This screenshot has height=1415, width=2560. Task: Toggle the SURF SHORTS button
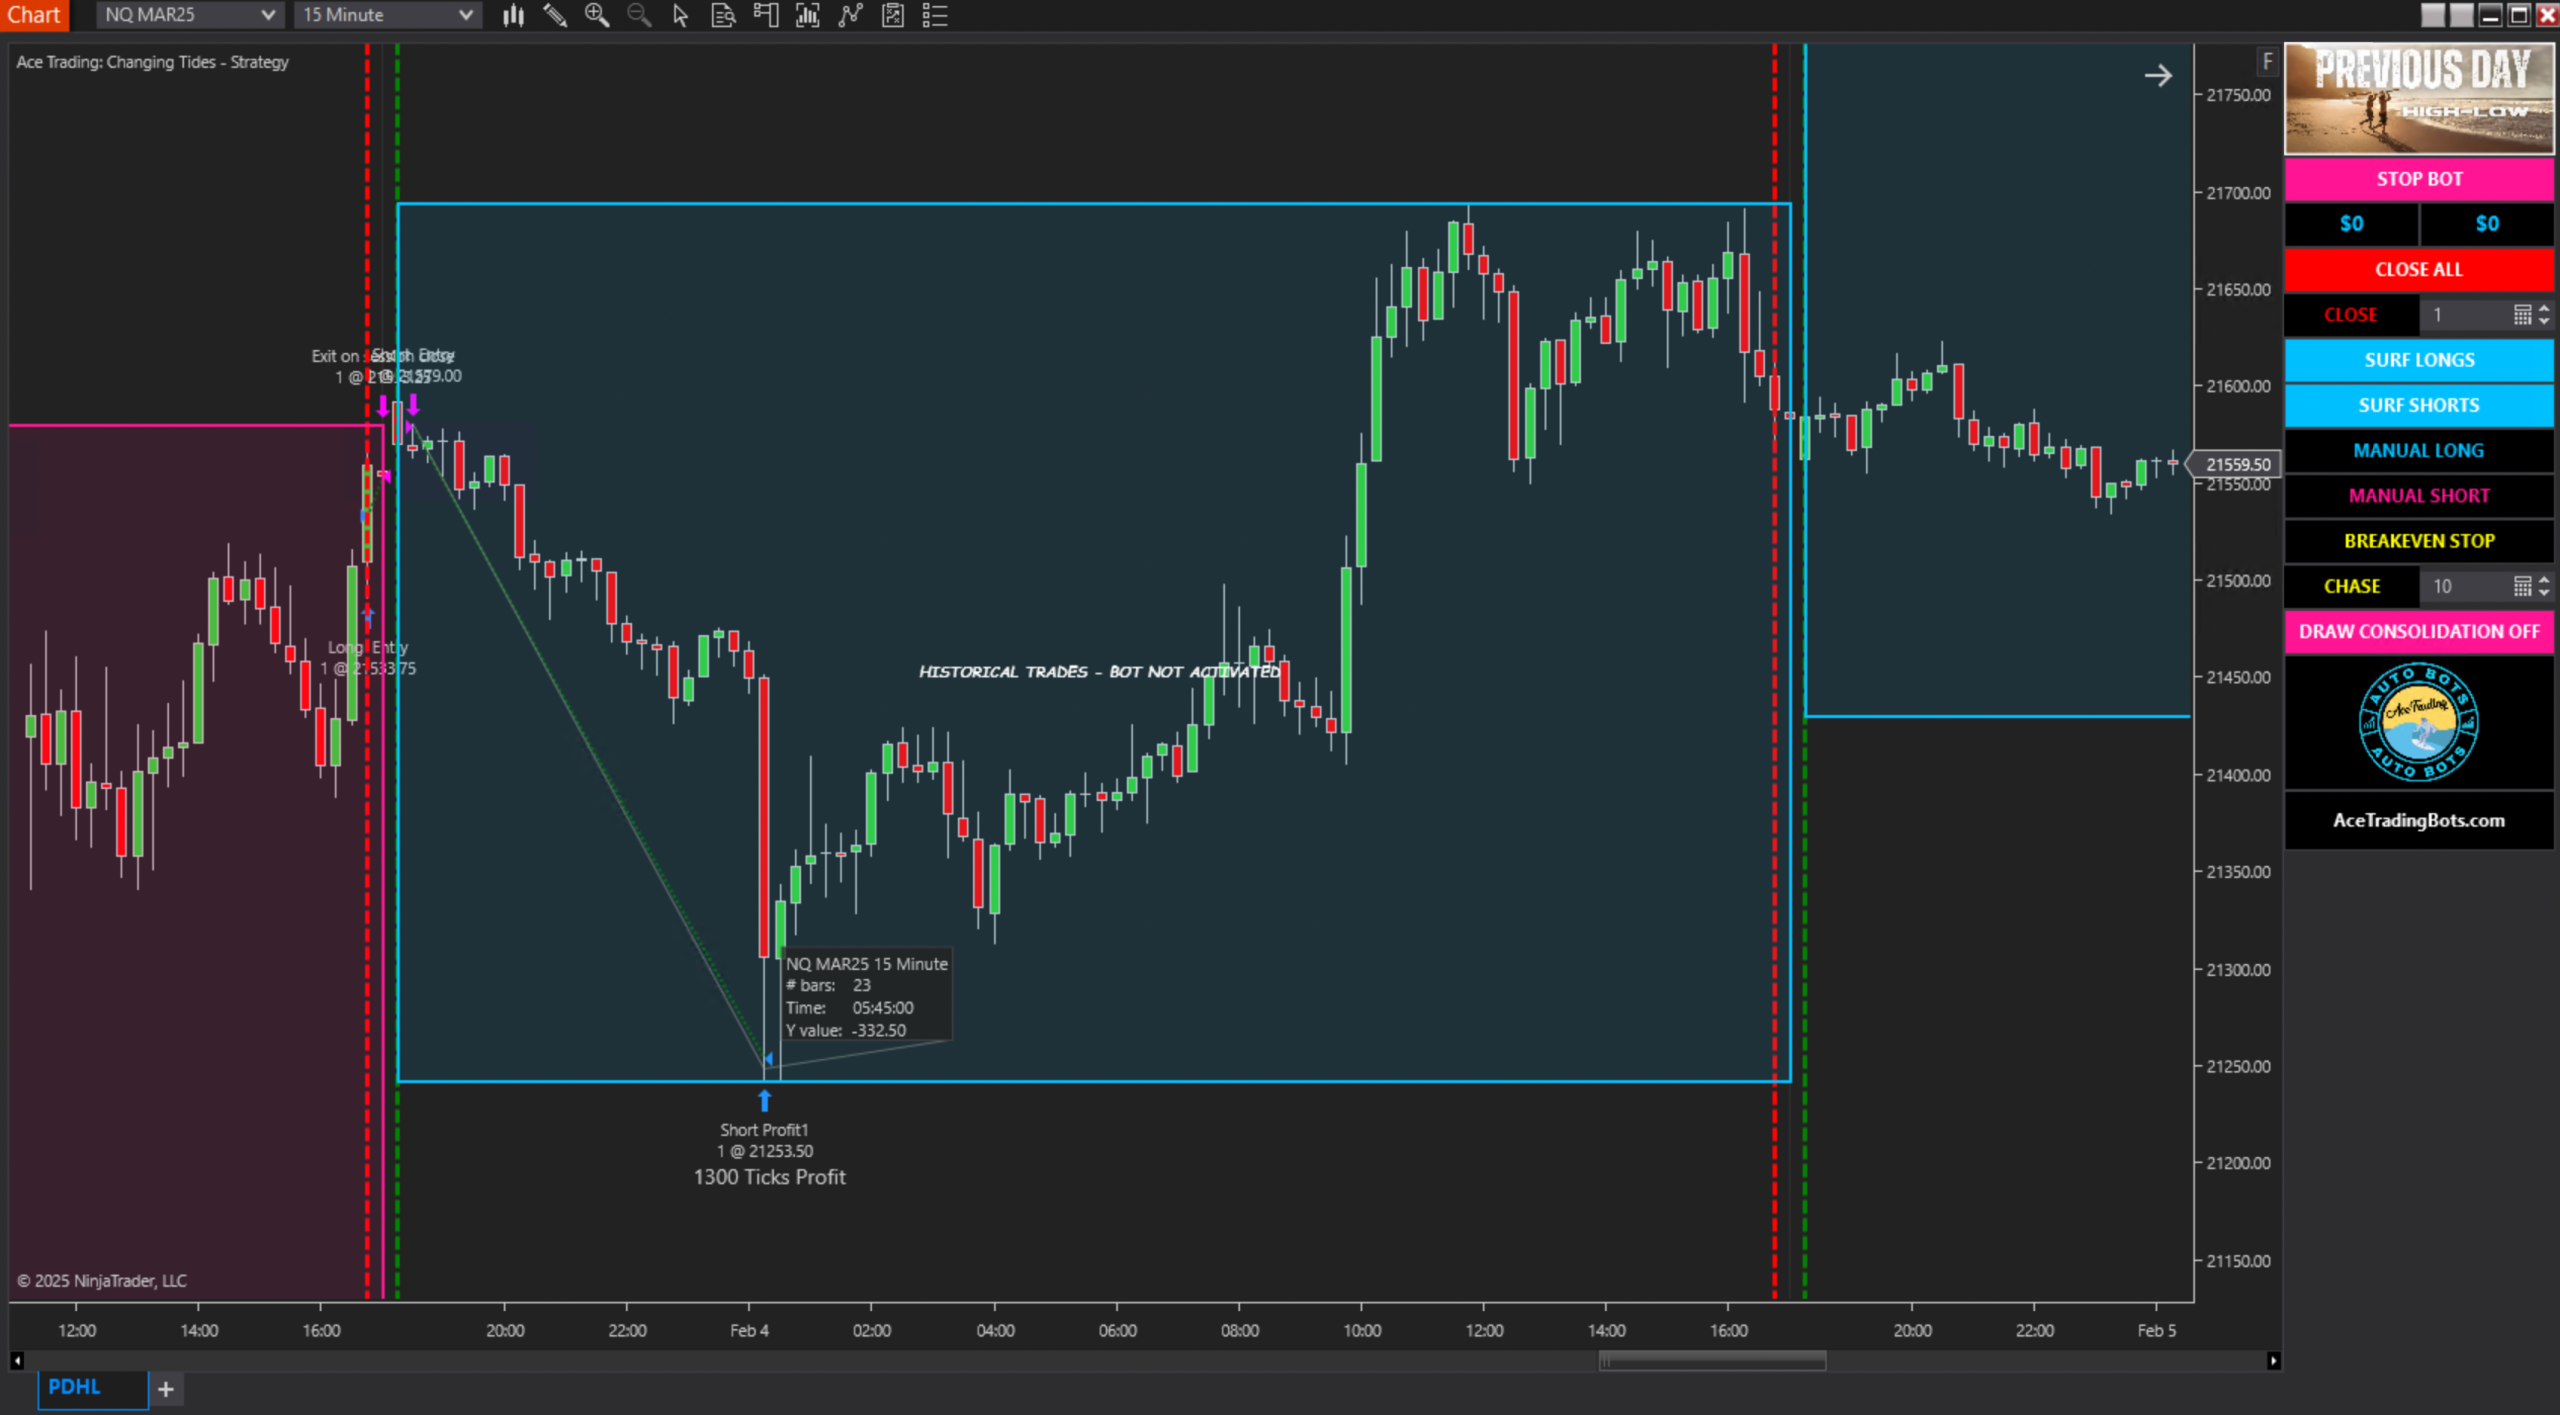coord(2419,405)
